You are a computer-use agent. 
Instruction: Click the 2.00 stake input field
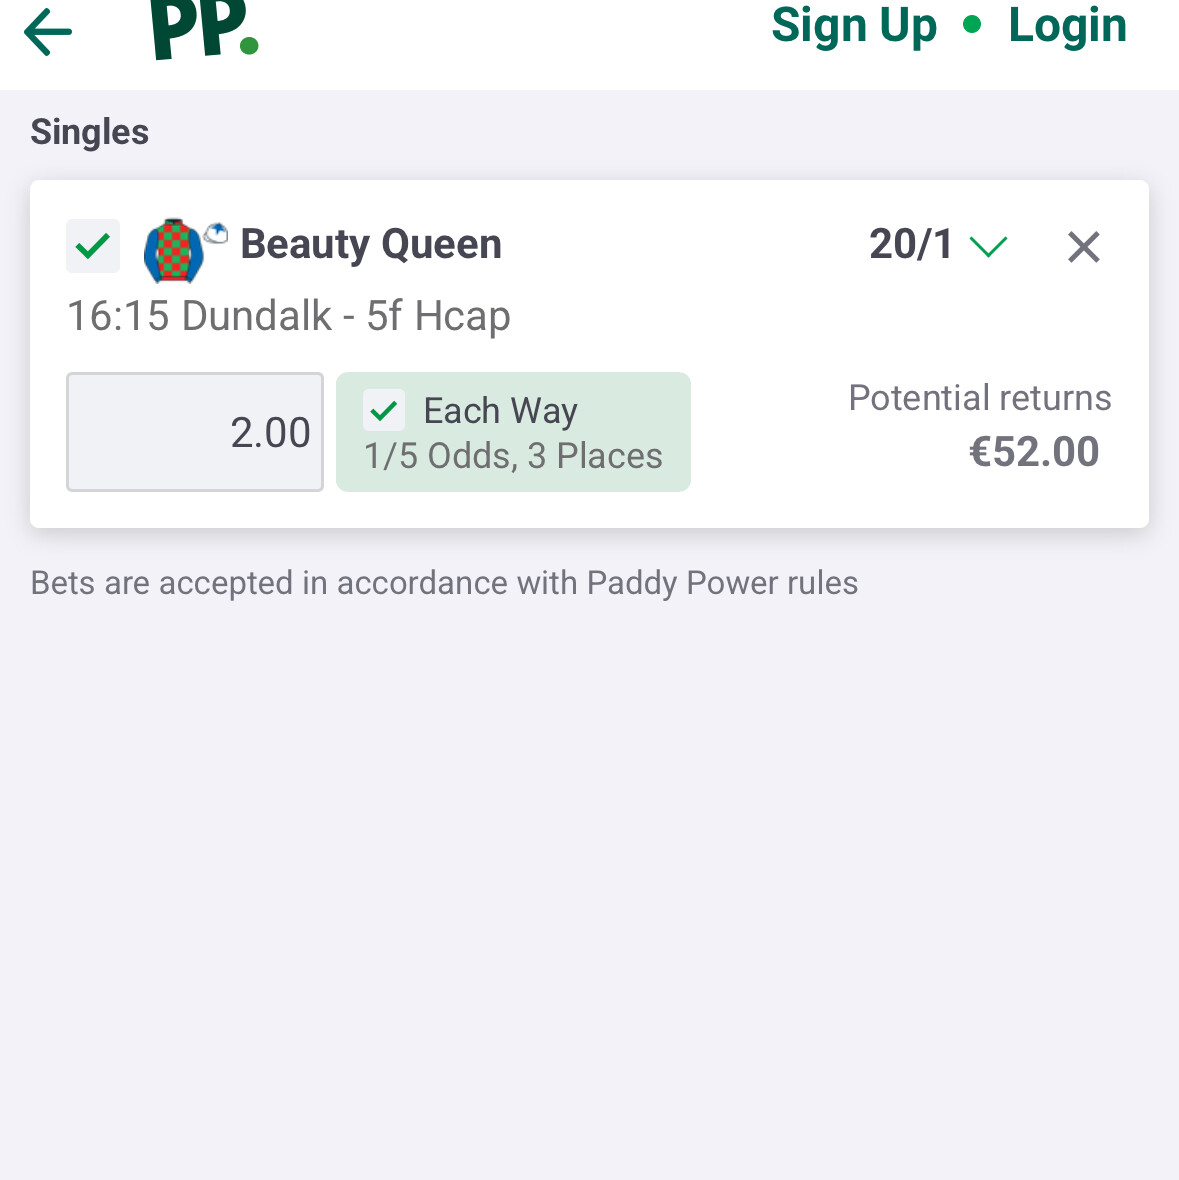pyautogui.click(x=195, y=432)
